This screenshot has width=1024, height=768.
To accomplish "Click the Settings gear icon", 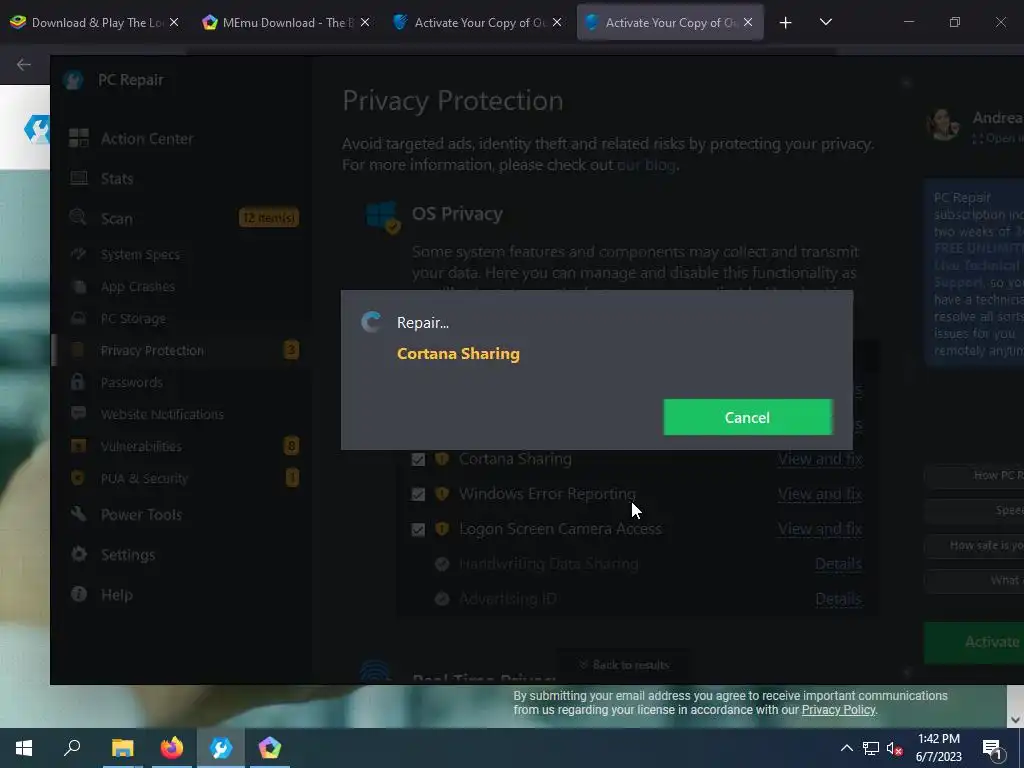I will click(x=79, y=554).
